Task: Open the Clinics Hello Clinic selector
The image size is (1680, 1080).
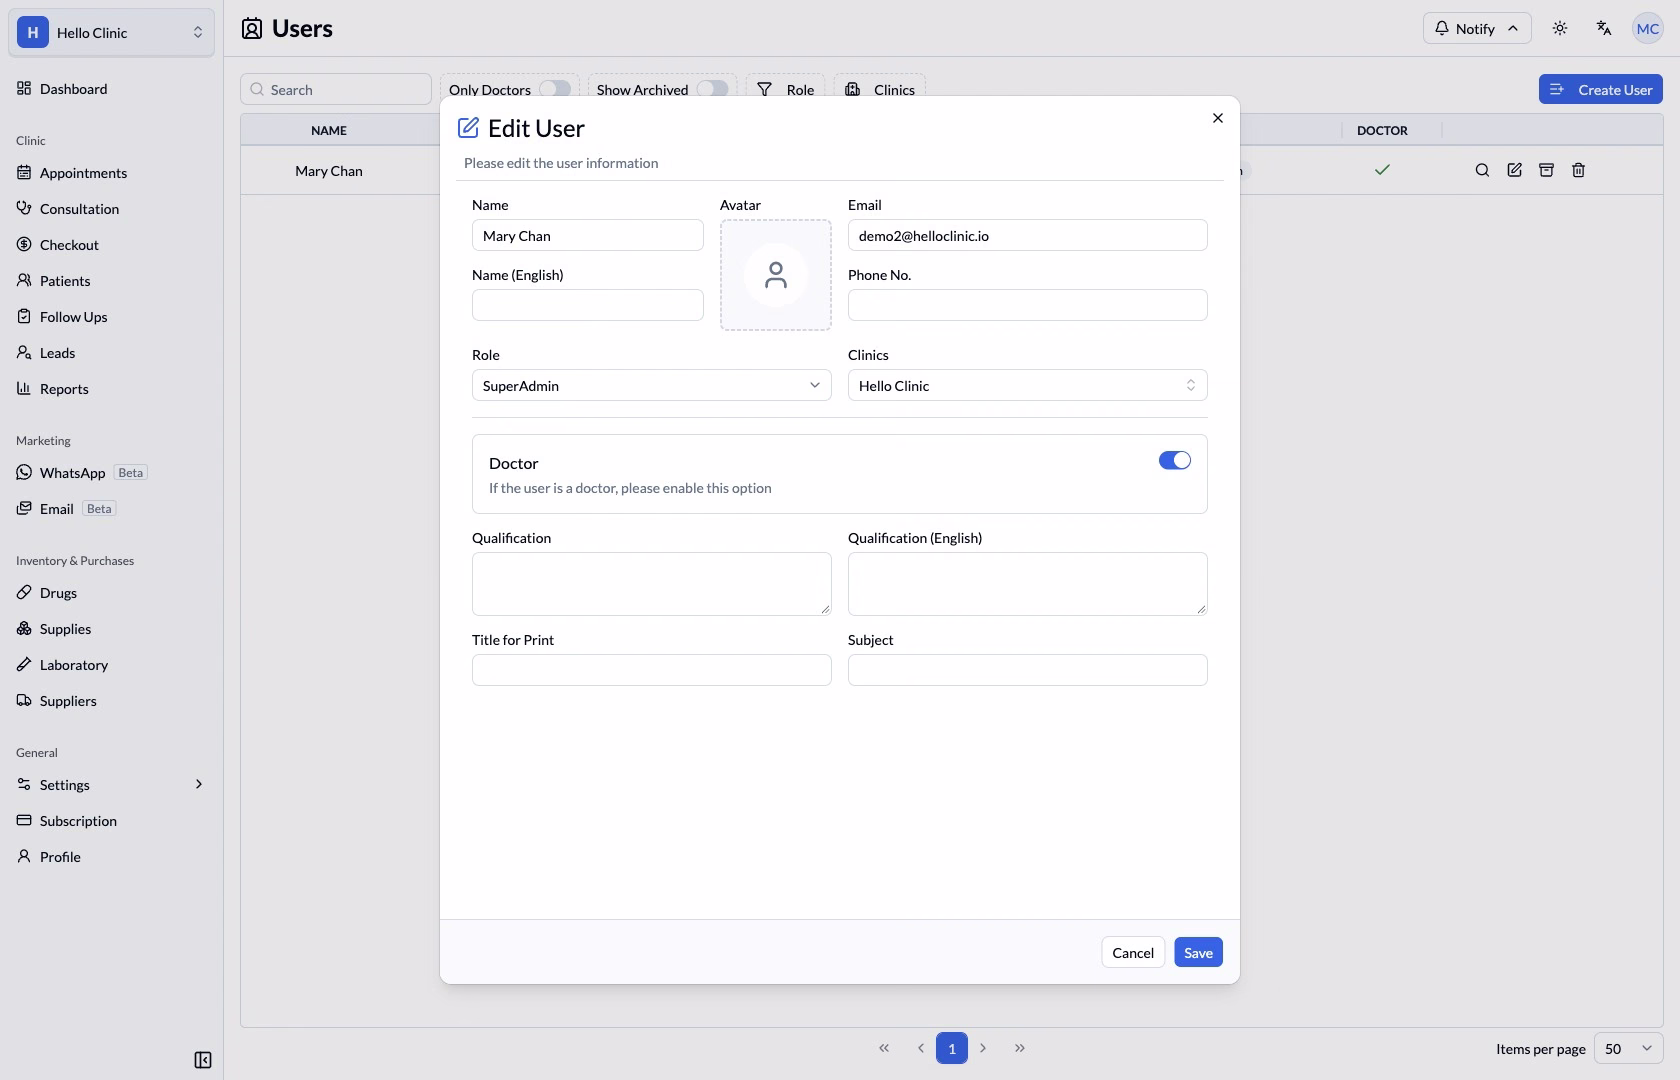Action: click(x=1028, y=385)
